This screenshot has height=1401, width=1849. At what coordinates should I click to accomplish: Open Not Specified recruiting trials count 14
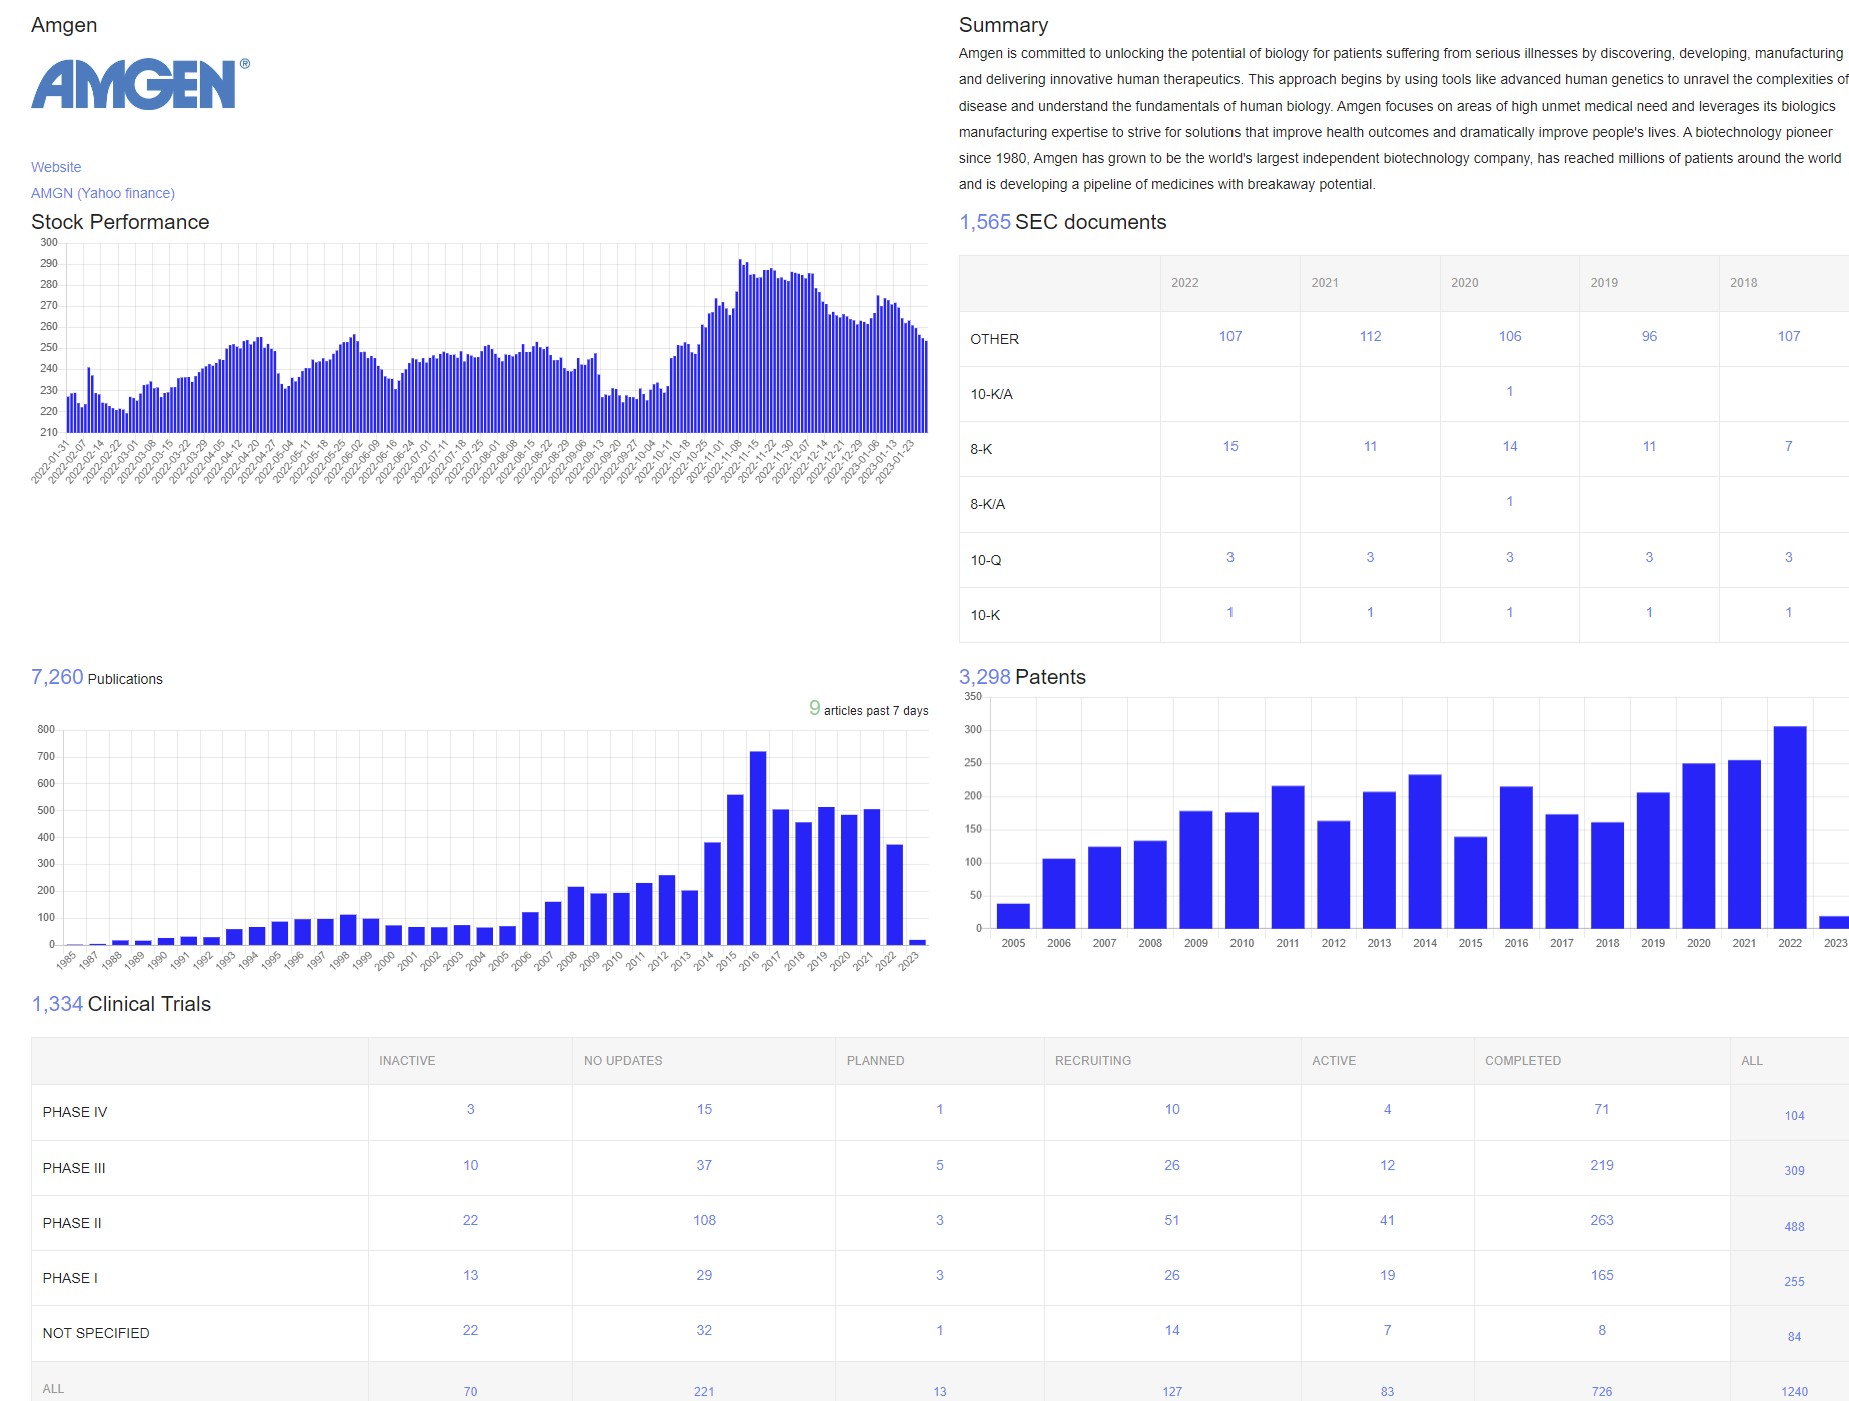(1172, 1330)
